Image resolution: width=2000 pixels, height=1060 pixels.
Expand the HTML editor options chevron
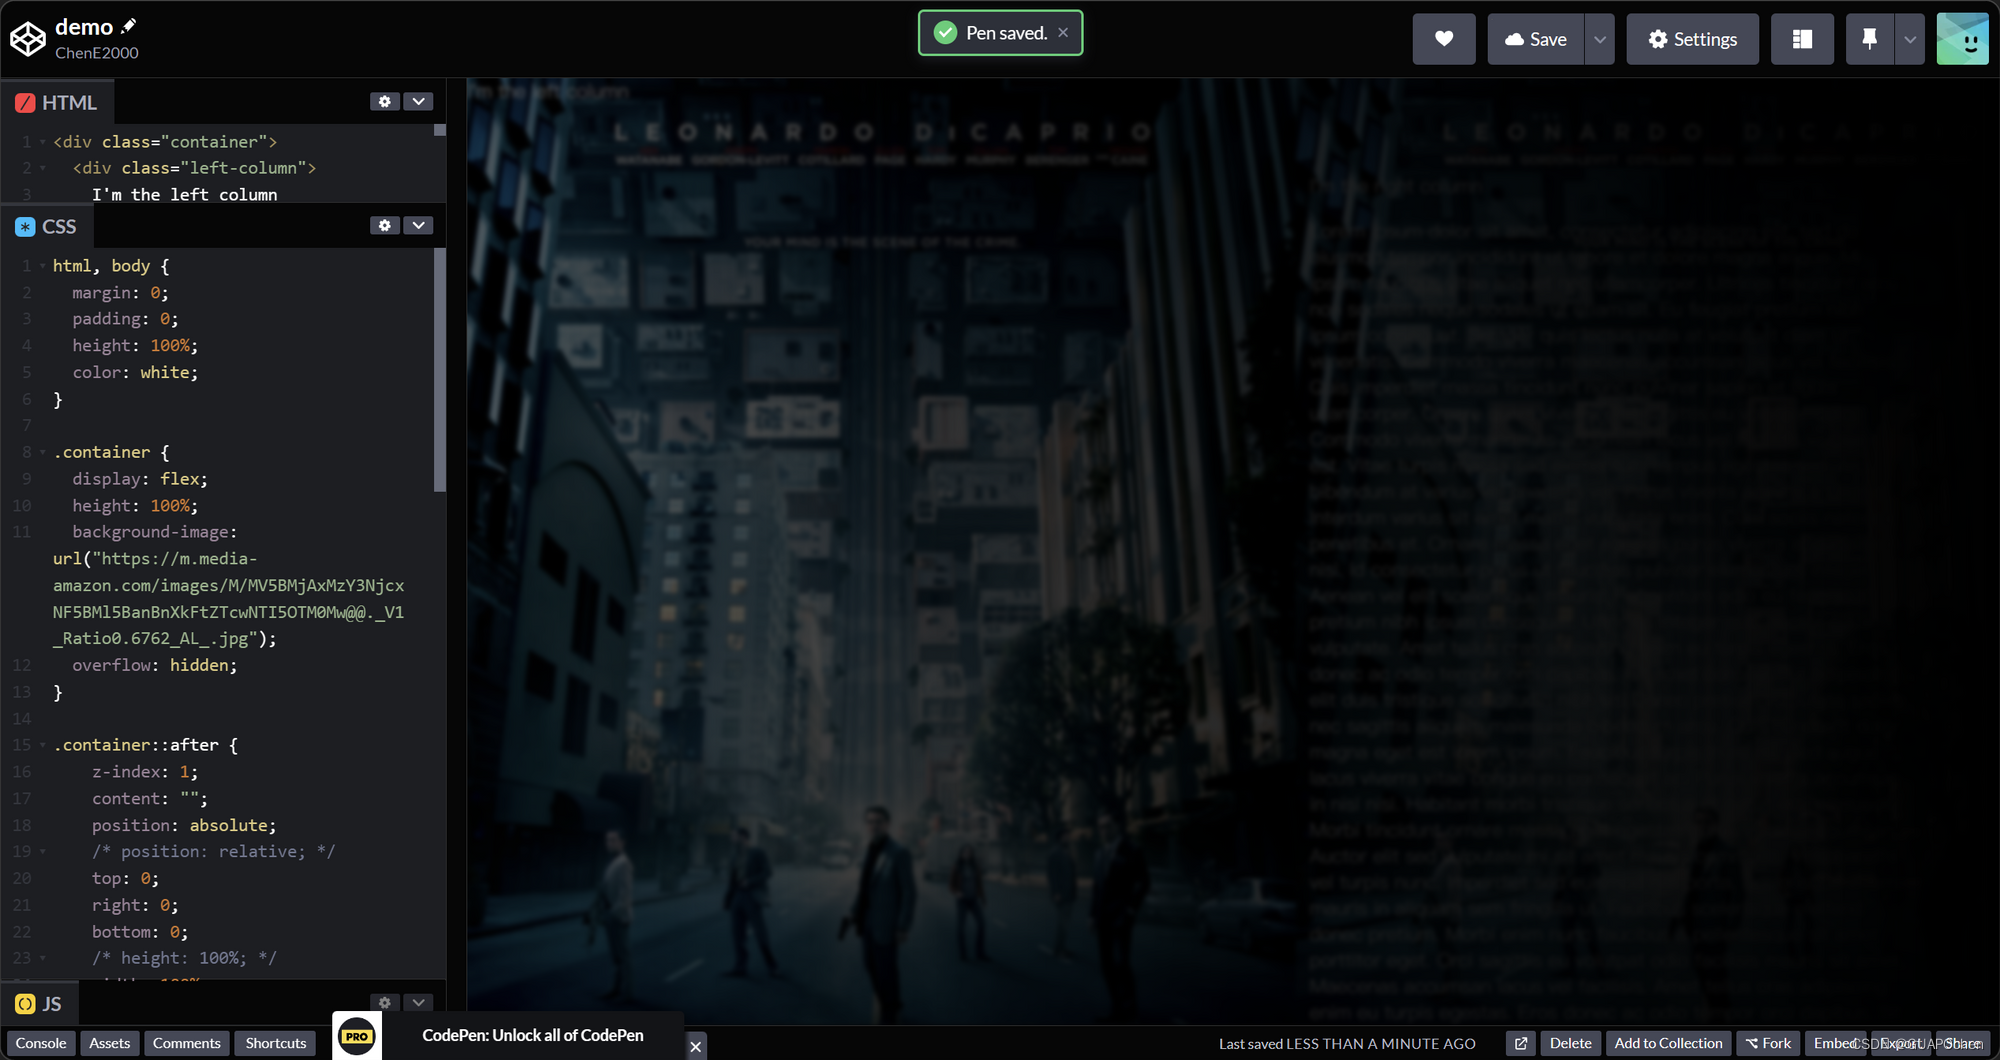419,102
